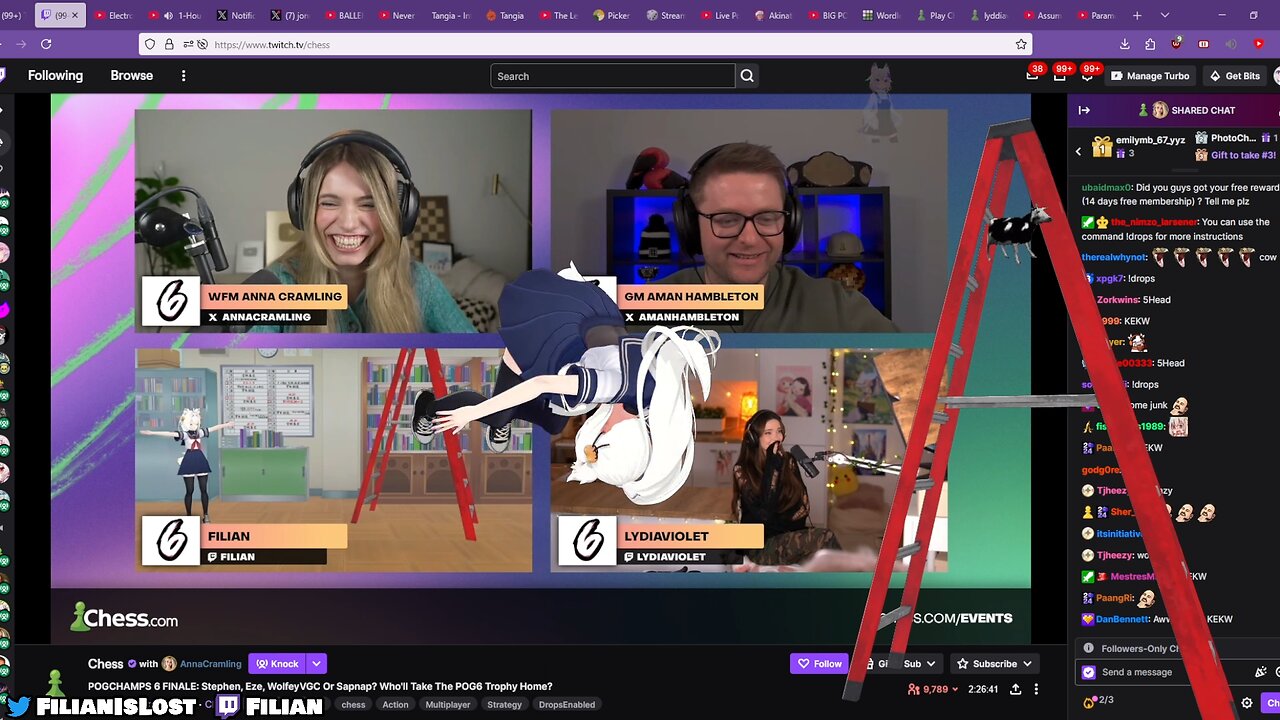
Task: Click the Strategy tag
Action: pyautogui.click(x=504, y=704)
